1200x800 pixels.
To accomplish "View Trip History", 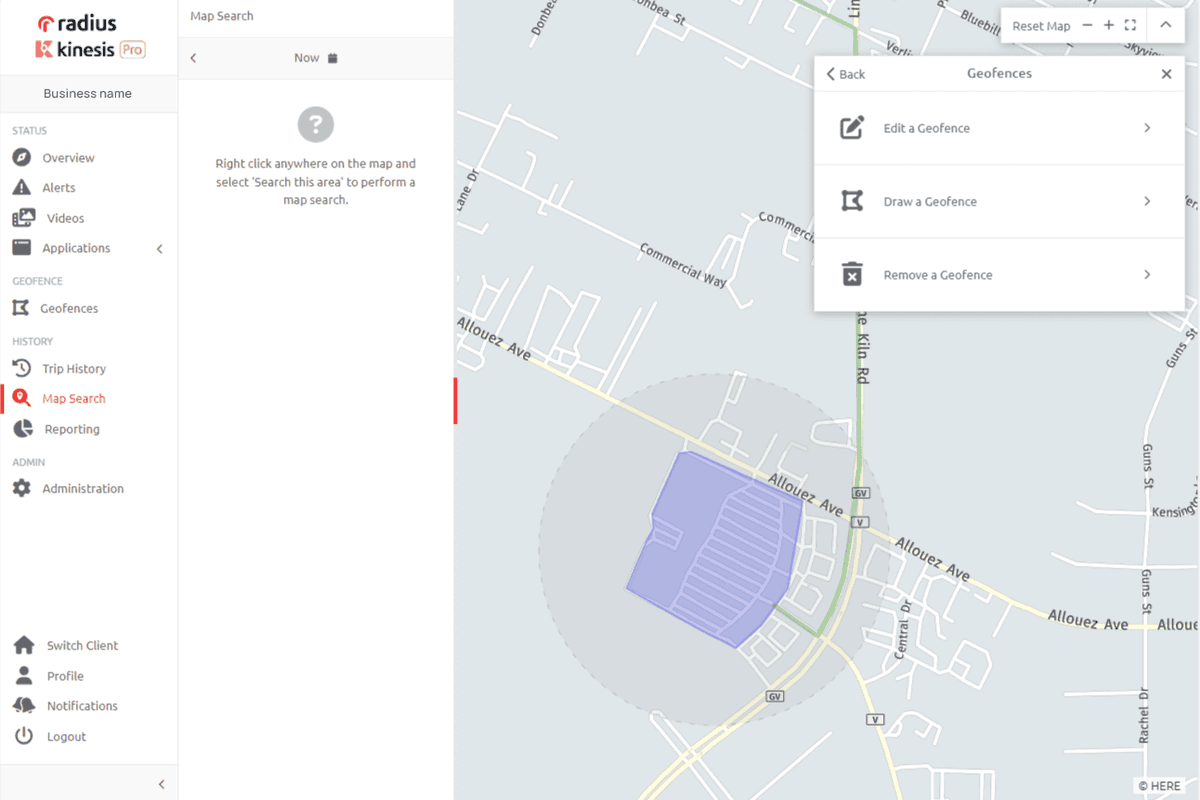I will pos(71,368).
